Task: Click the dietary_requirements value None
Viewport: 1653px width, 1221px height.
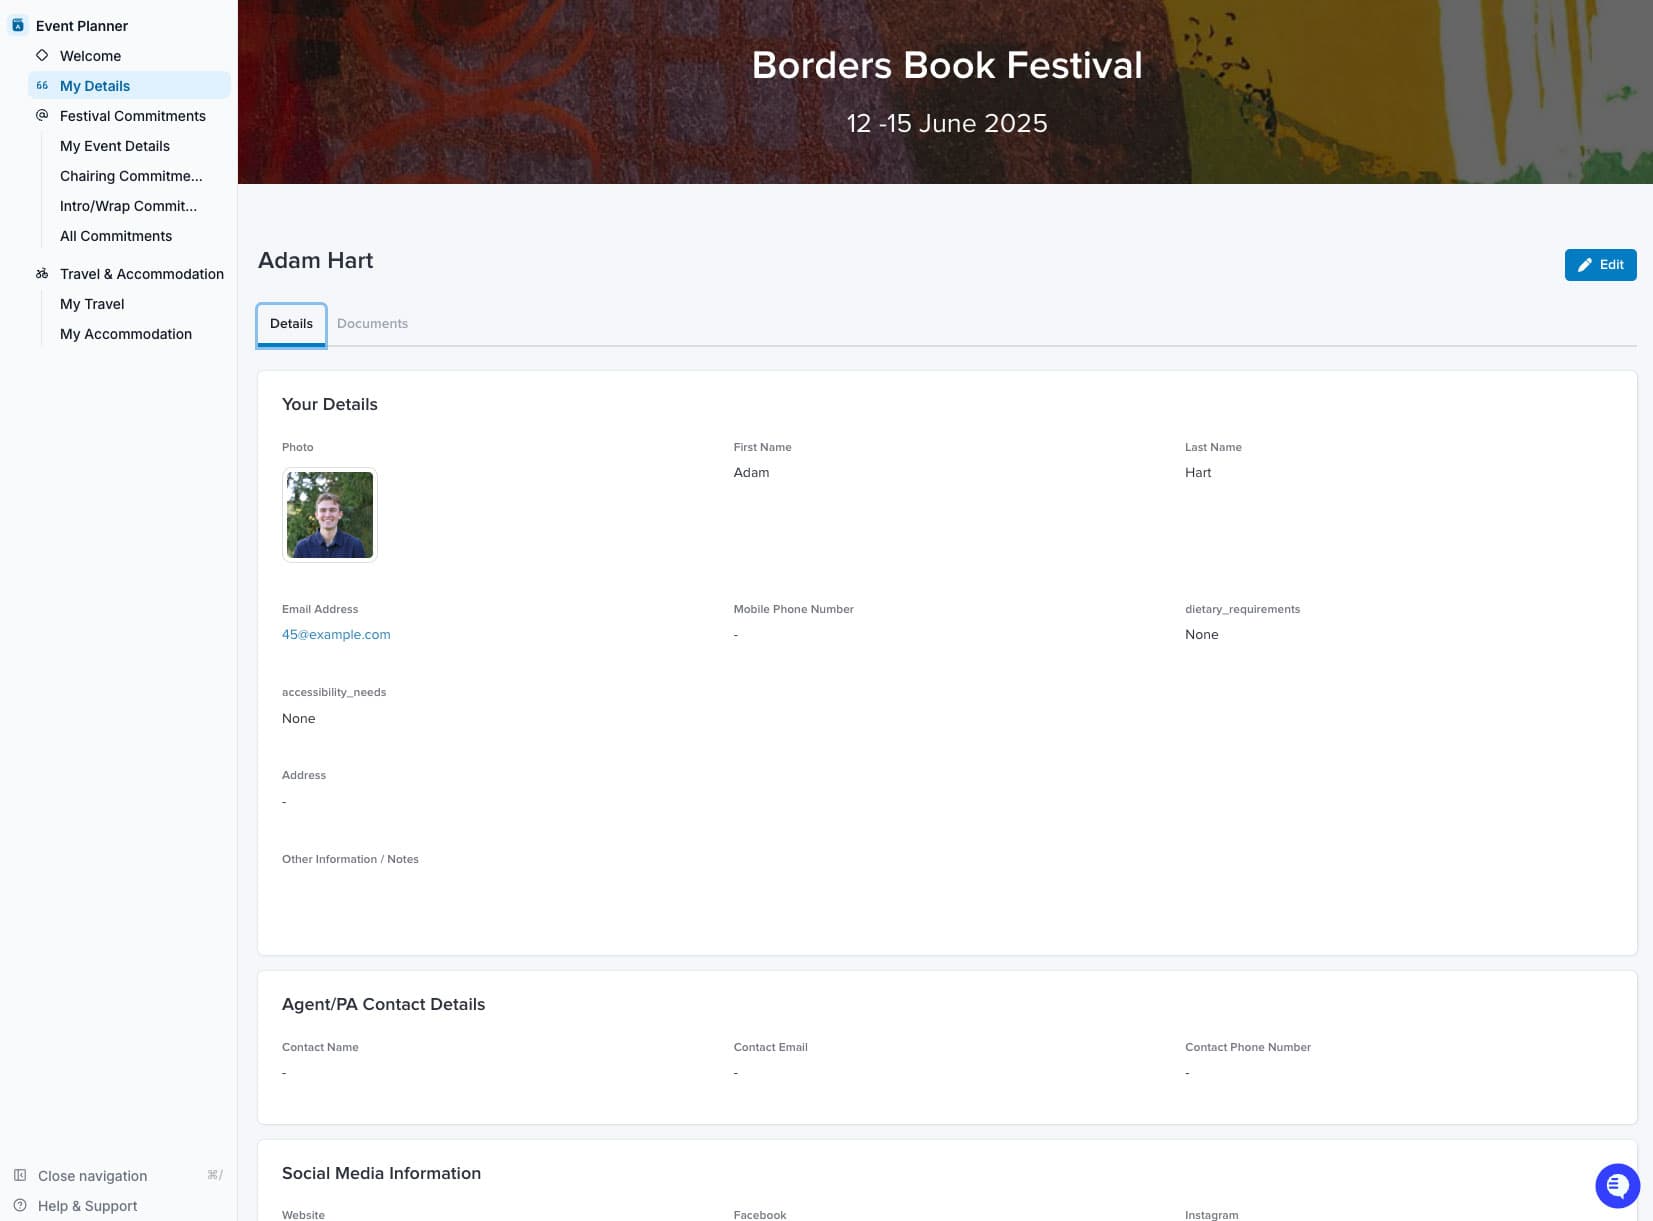Action: click(x=1202, y=634)
